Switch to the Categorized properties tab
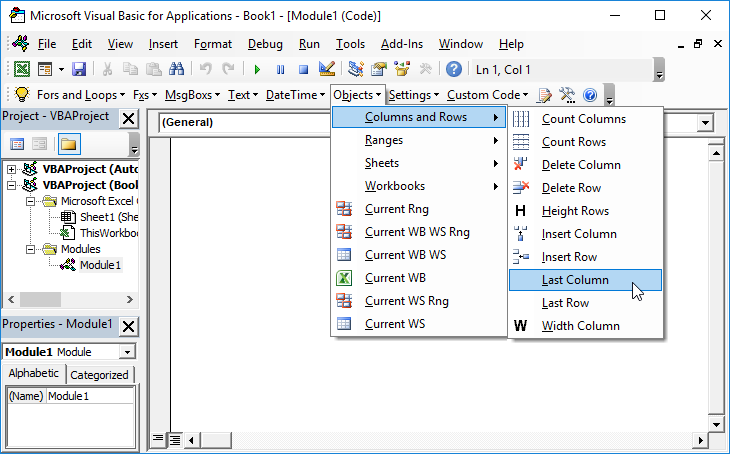The height and width of the screenshot is (454, 730). [100, 375]
